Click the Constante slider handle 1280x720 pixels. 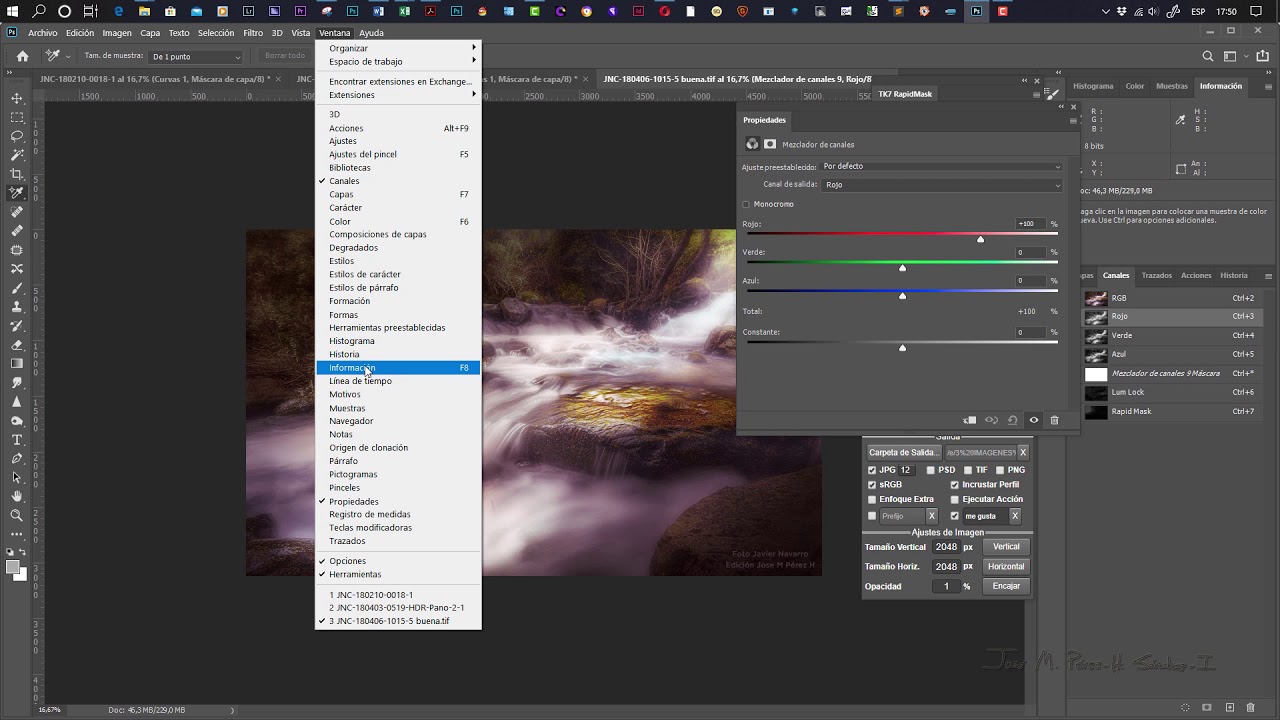tap(902, 348)
